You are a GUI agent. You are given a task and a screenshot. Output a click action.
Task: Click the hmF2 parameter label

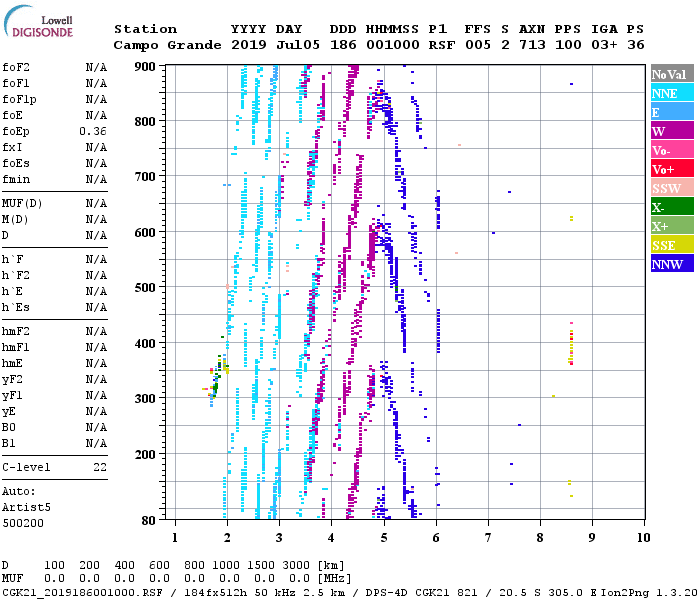[16, 331]
